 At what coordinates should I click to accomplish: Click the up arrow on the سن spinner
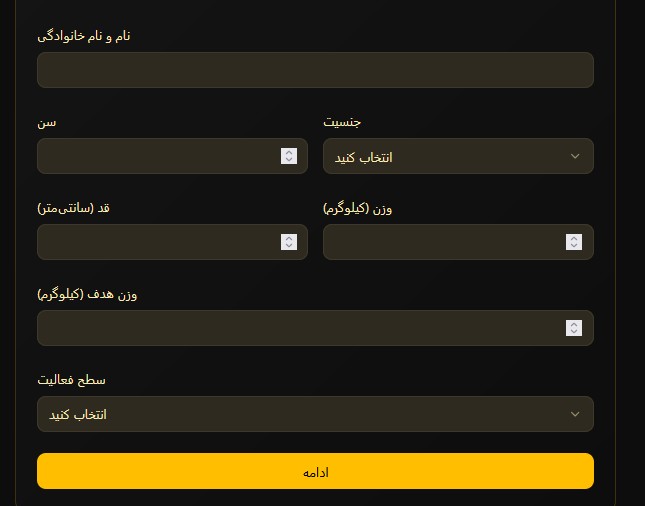click(x=289, y=152)
